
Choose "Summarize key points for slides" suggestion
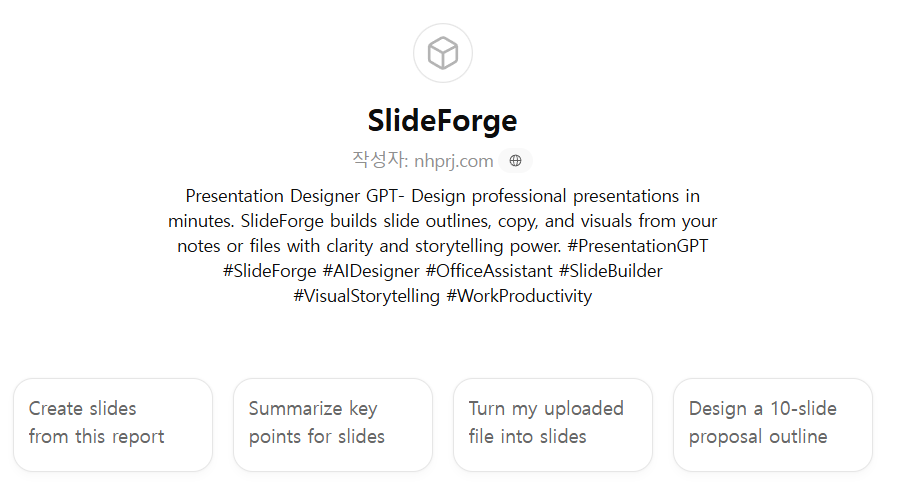pyautogui.click(x=333, y=423)
